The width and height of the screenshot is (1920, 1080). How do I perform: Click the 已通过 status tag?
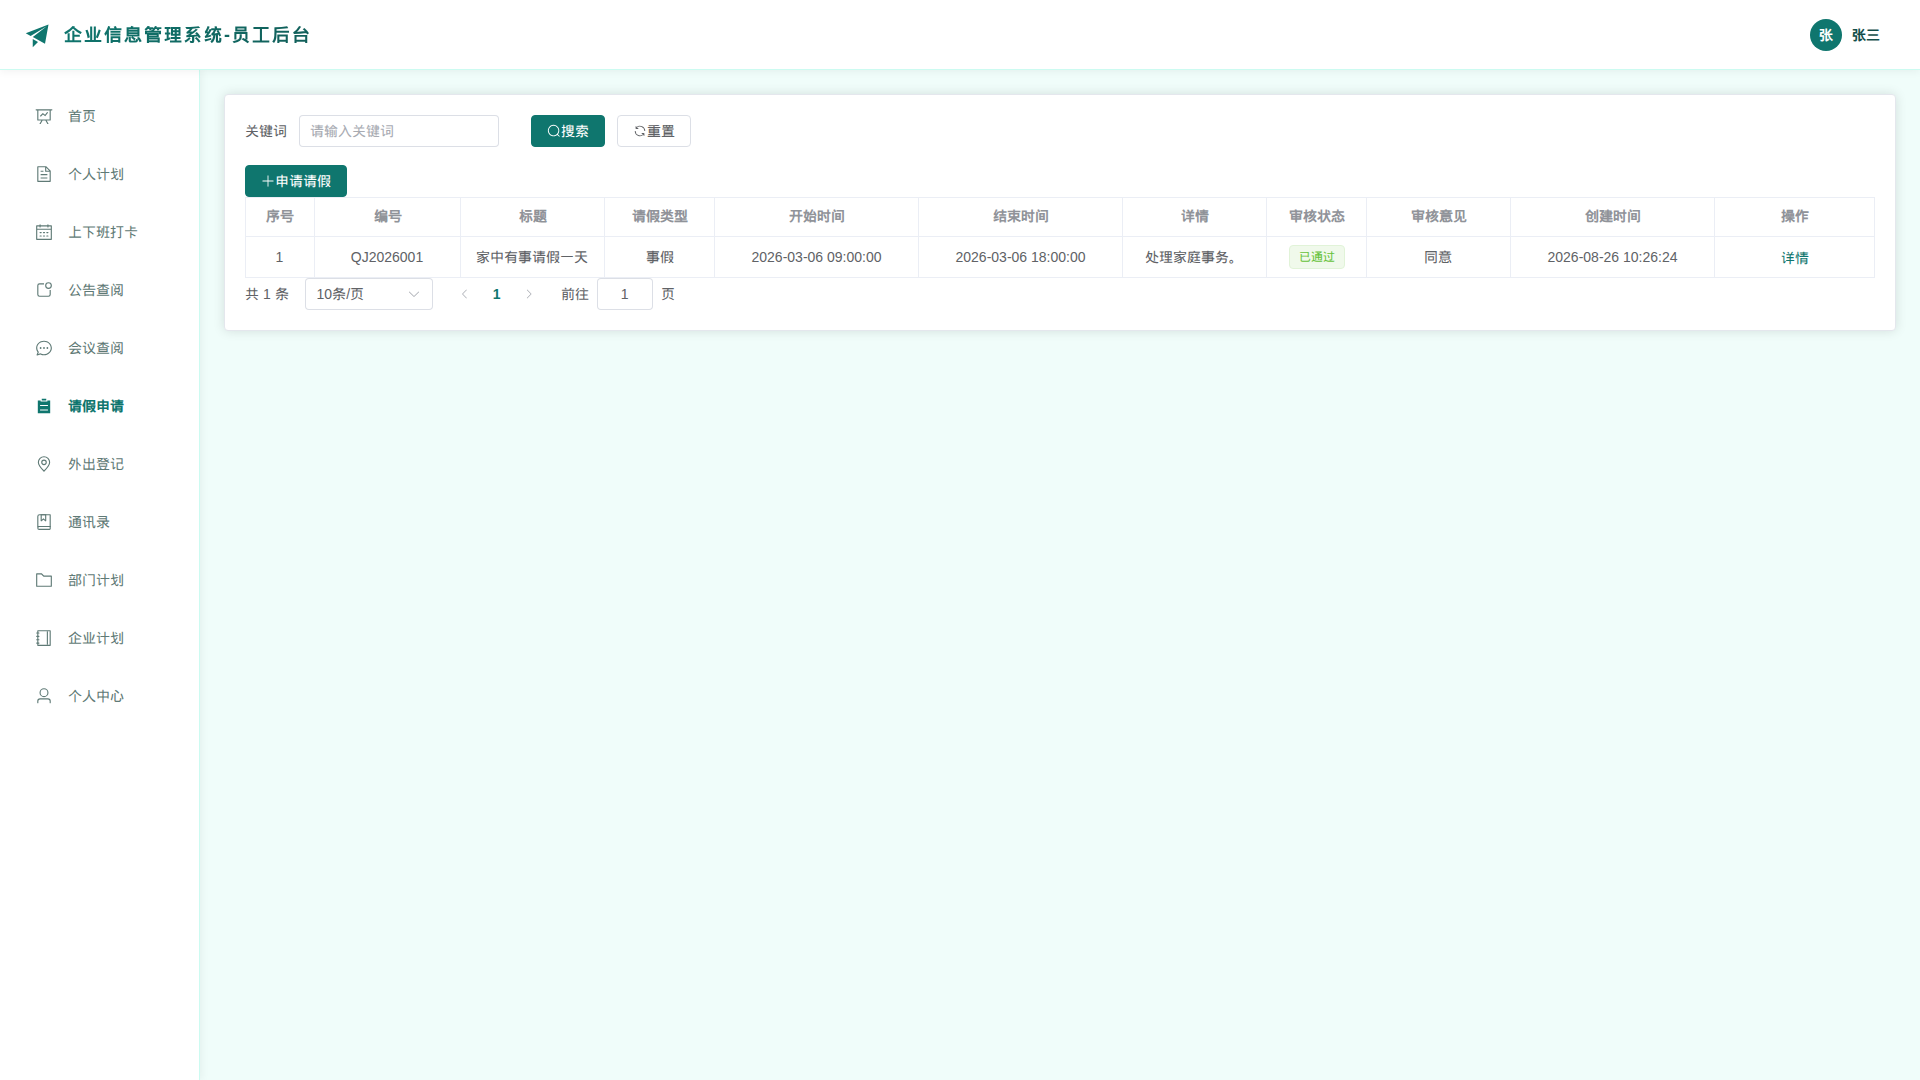pyautogui.click(x=1317, y=257)
